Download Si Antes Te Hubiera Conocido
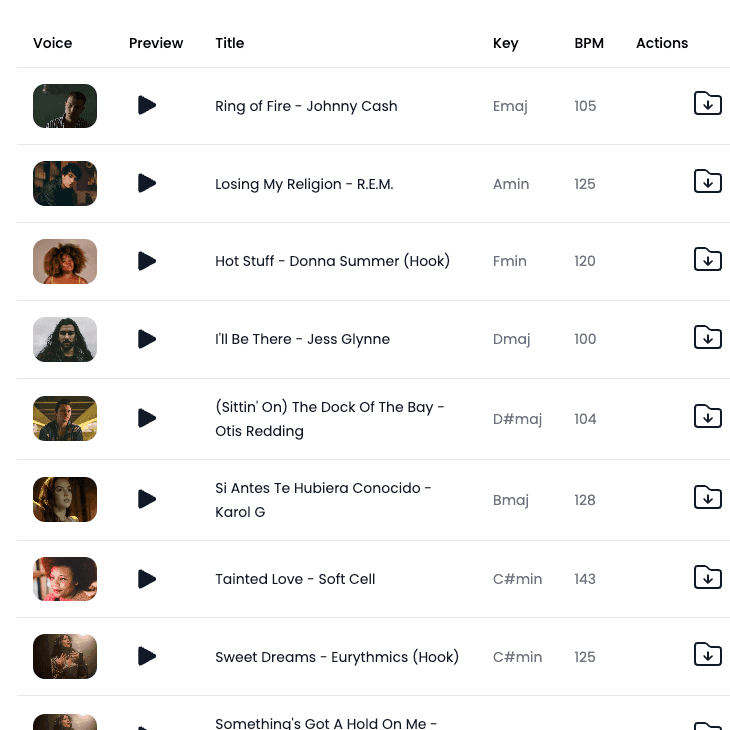This screenshot has height=730, width=730. point(708,497)
